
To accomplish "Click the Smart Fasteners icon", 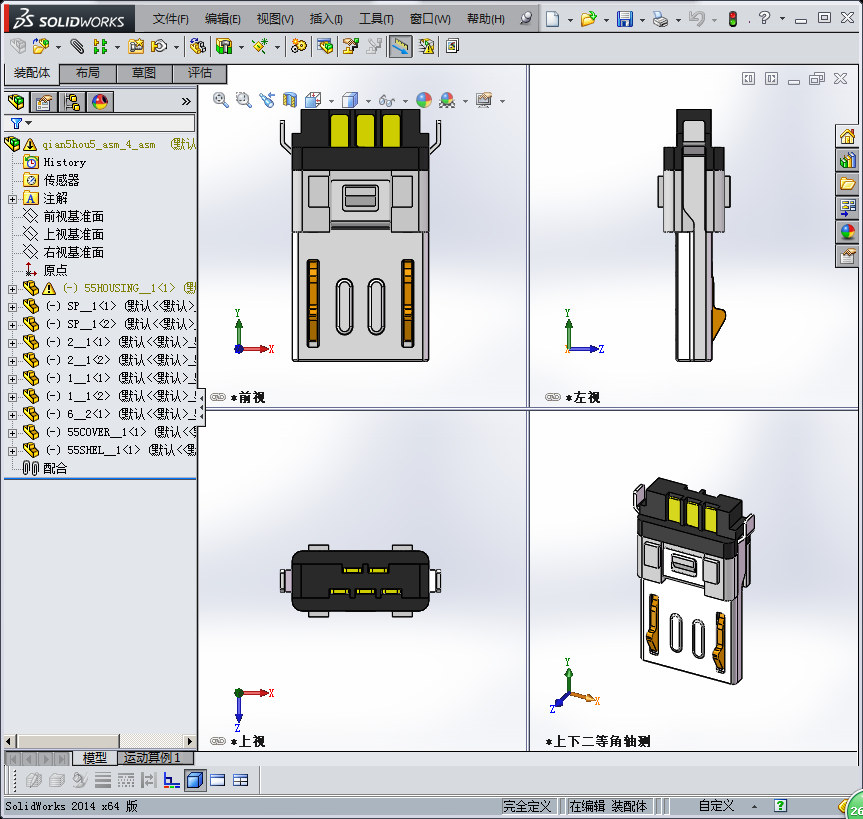I will [x=136, y=46].
